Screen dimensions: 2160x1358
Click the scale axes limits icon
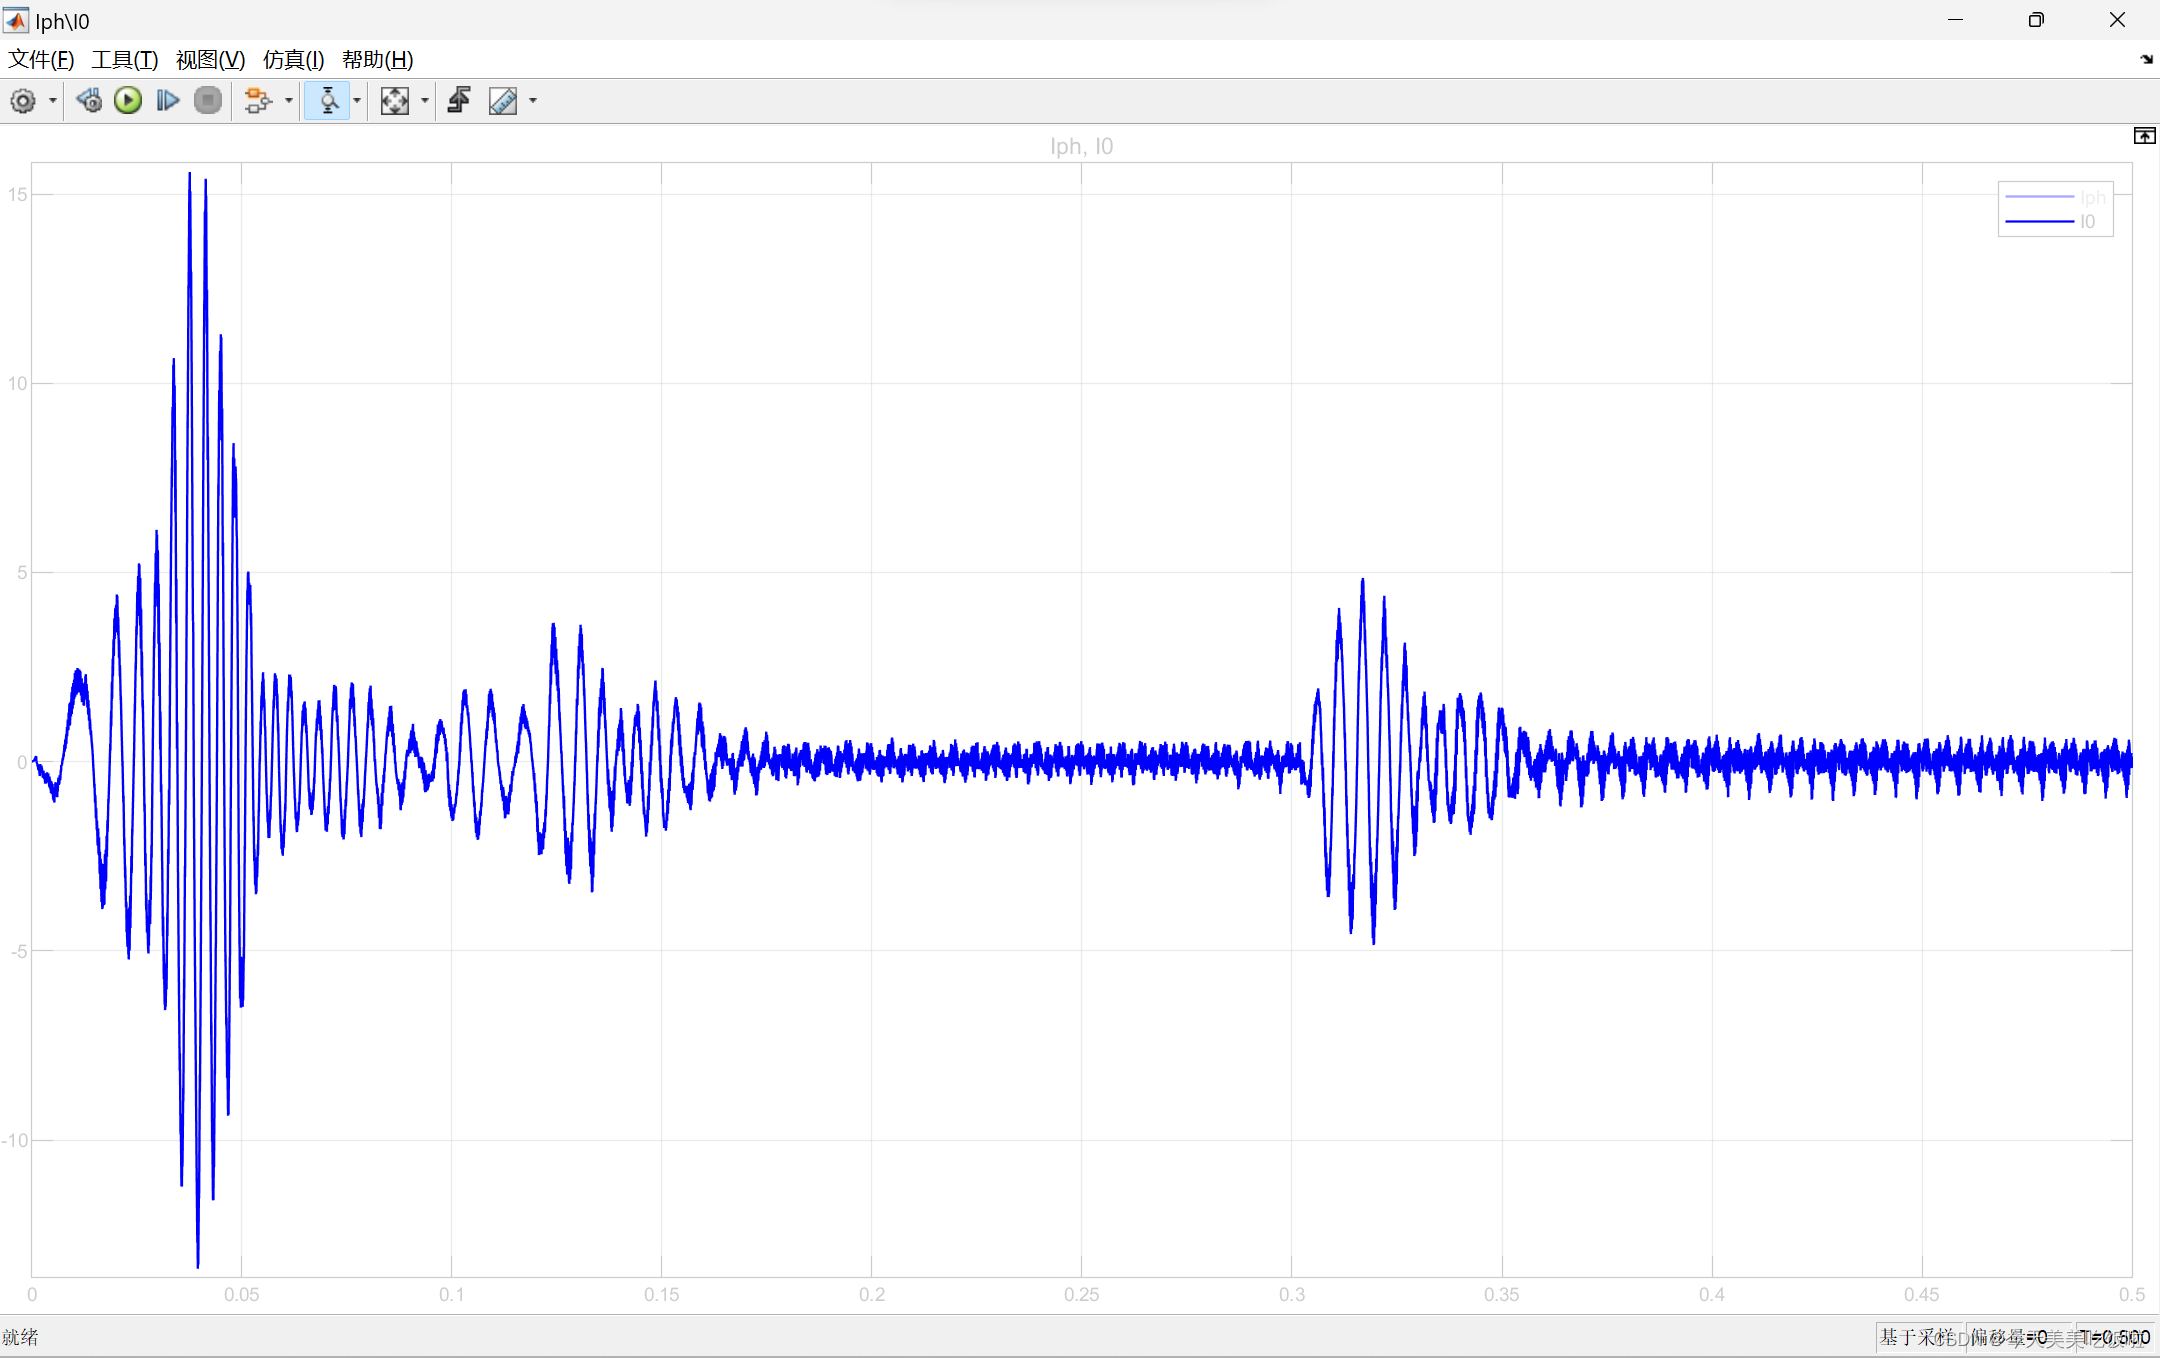[395, 101]
